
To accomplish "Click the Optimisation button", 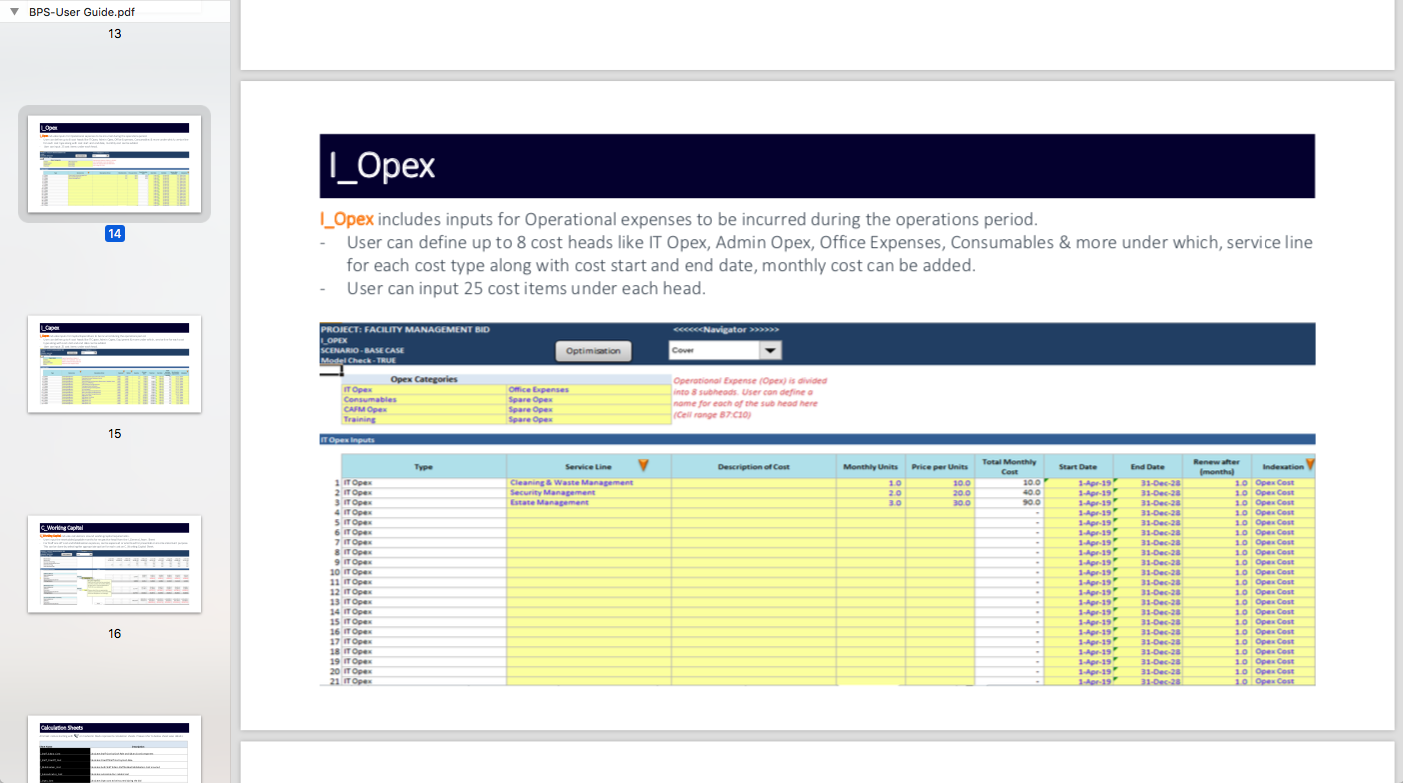I will coord(593,350).
